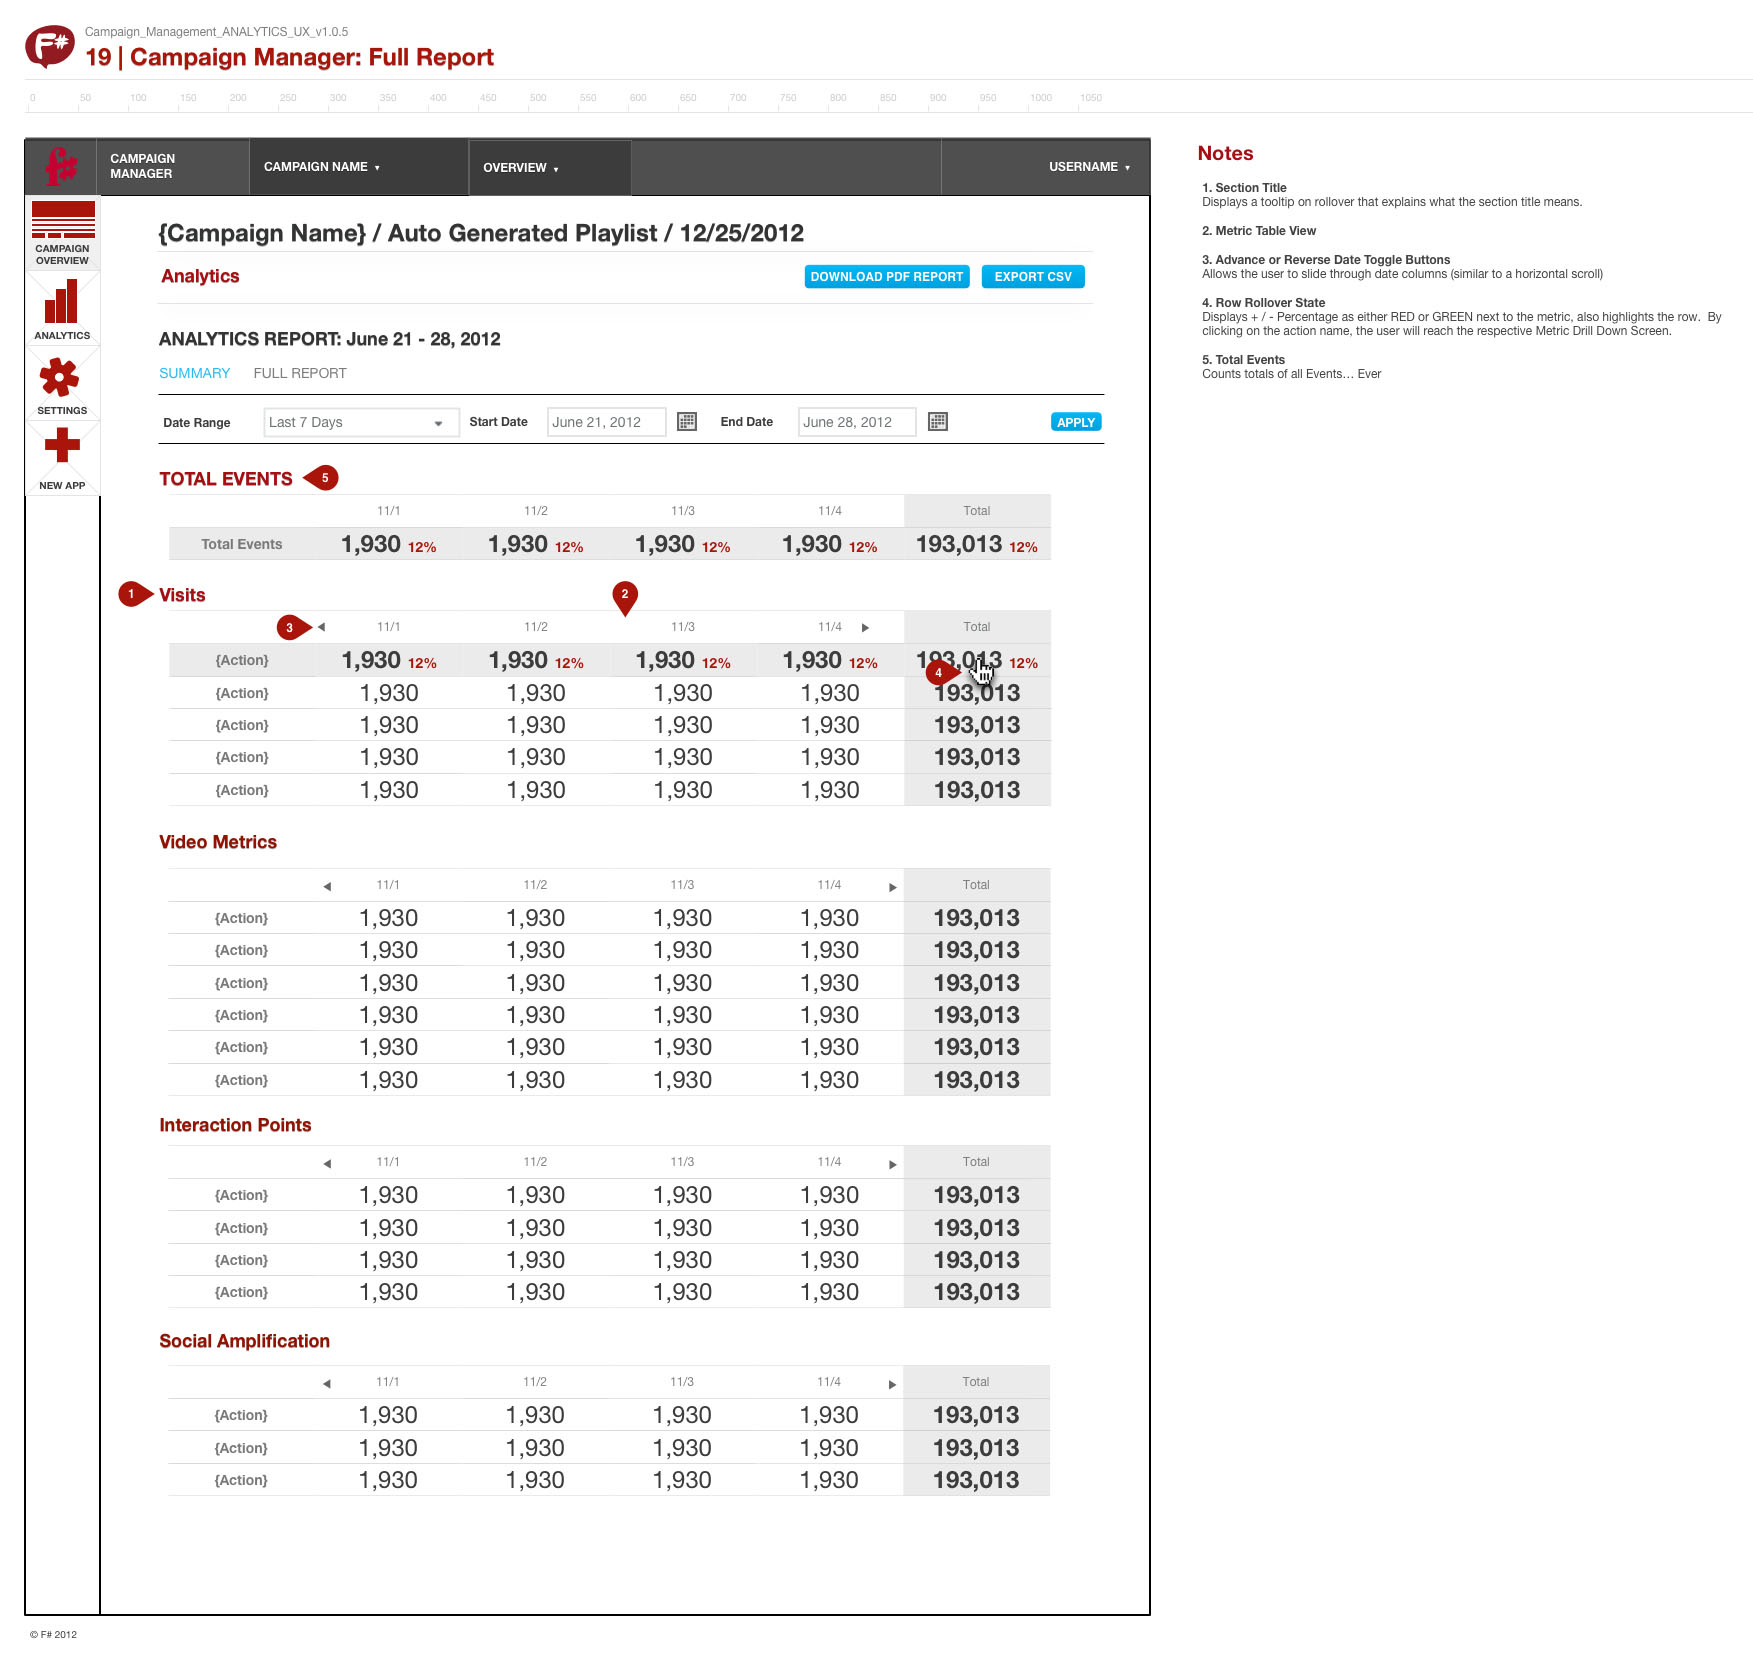The height and width of the screenshot is (1659, 1753).
Task: Click Total column header in Video Metrics table
Action: [976, 885]
